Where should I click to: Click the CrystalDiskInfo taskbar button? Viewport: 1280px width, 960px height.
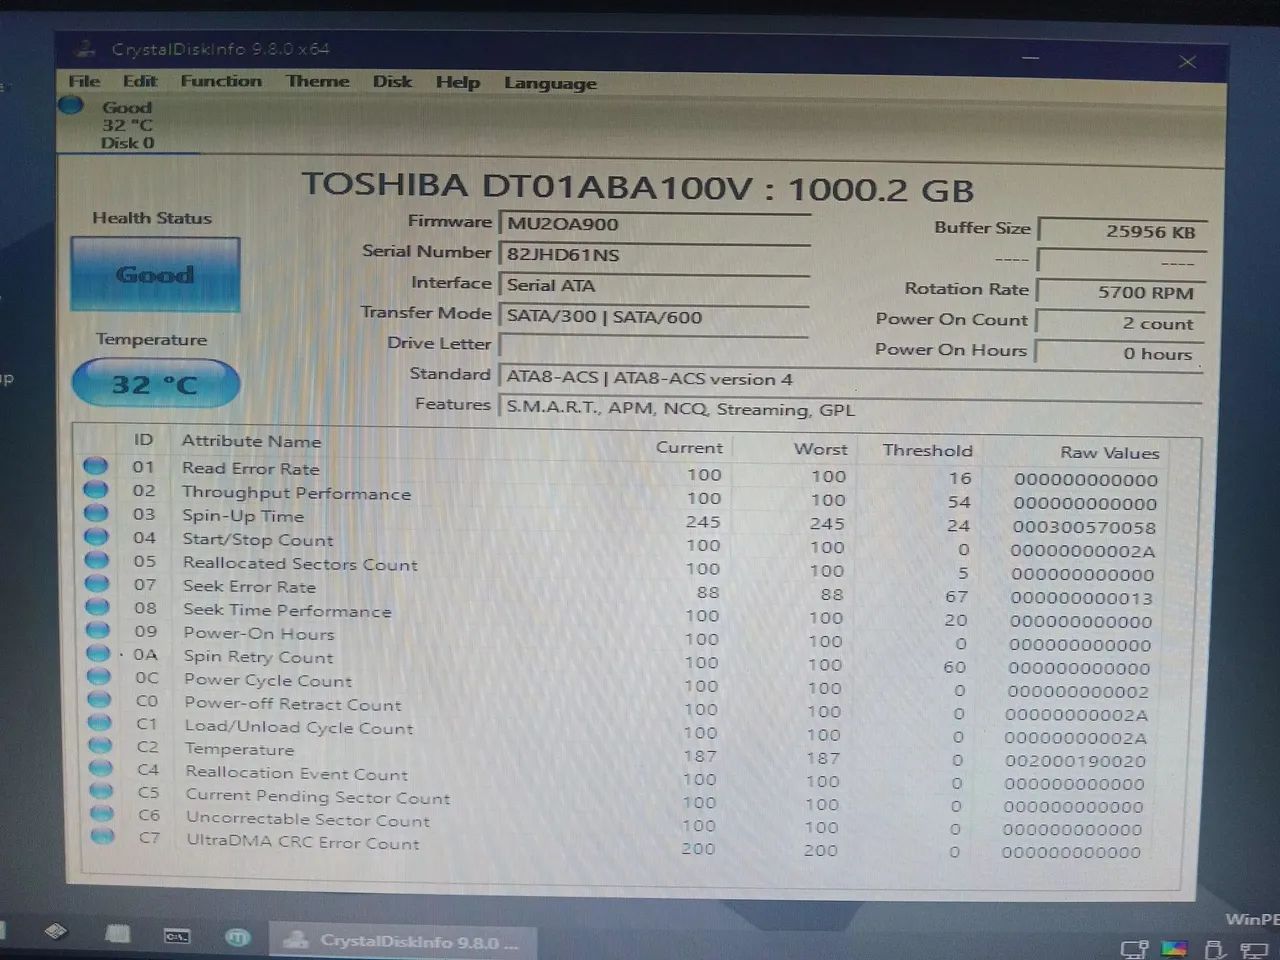point(402,941)
